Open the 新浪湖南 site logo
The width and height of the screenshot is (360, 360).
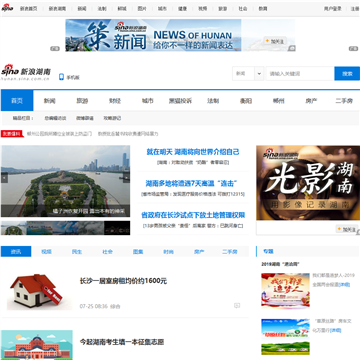click(26, 72)
